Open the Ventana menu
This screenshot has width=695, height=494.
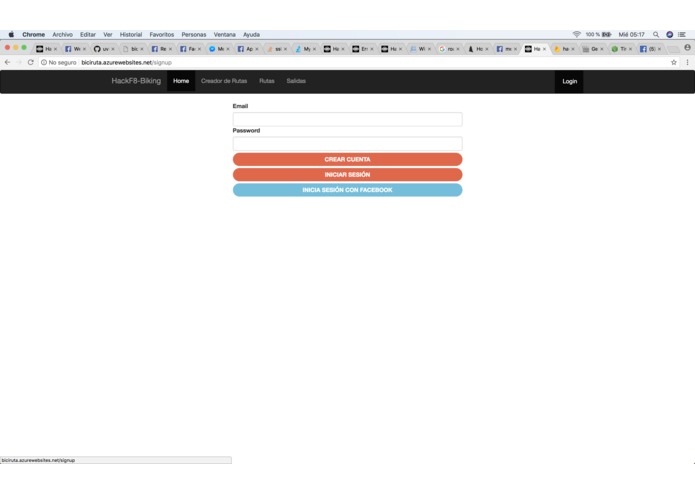tap(225, 35)
